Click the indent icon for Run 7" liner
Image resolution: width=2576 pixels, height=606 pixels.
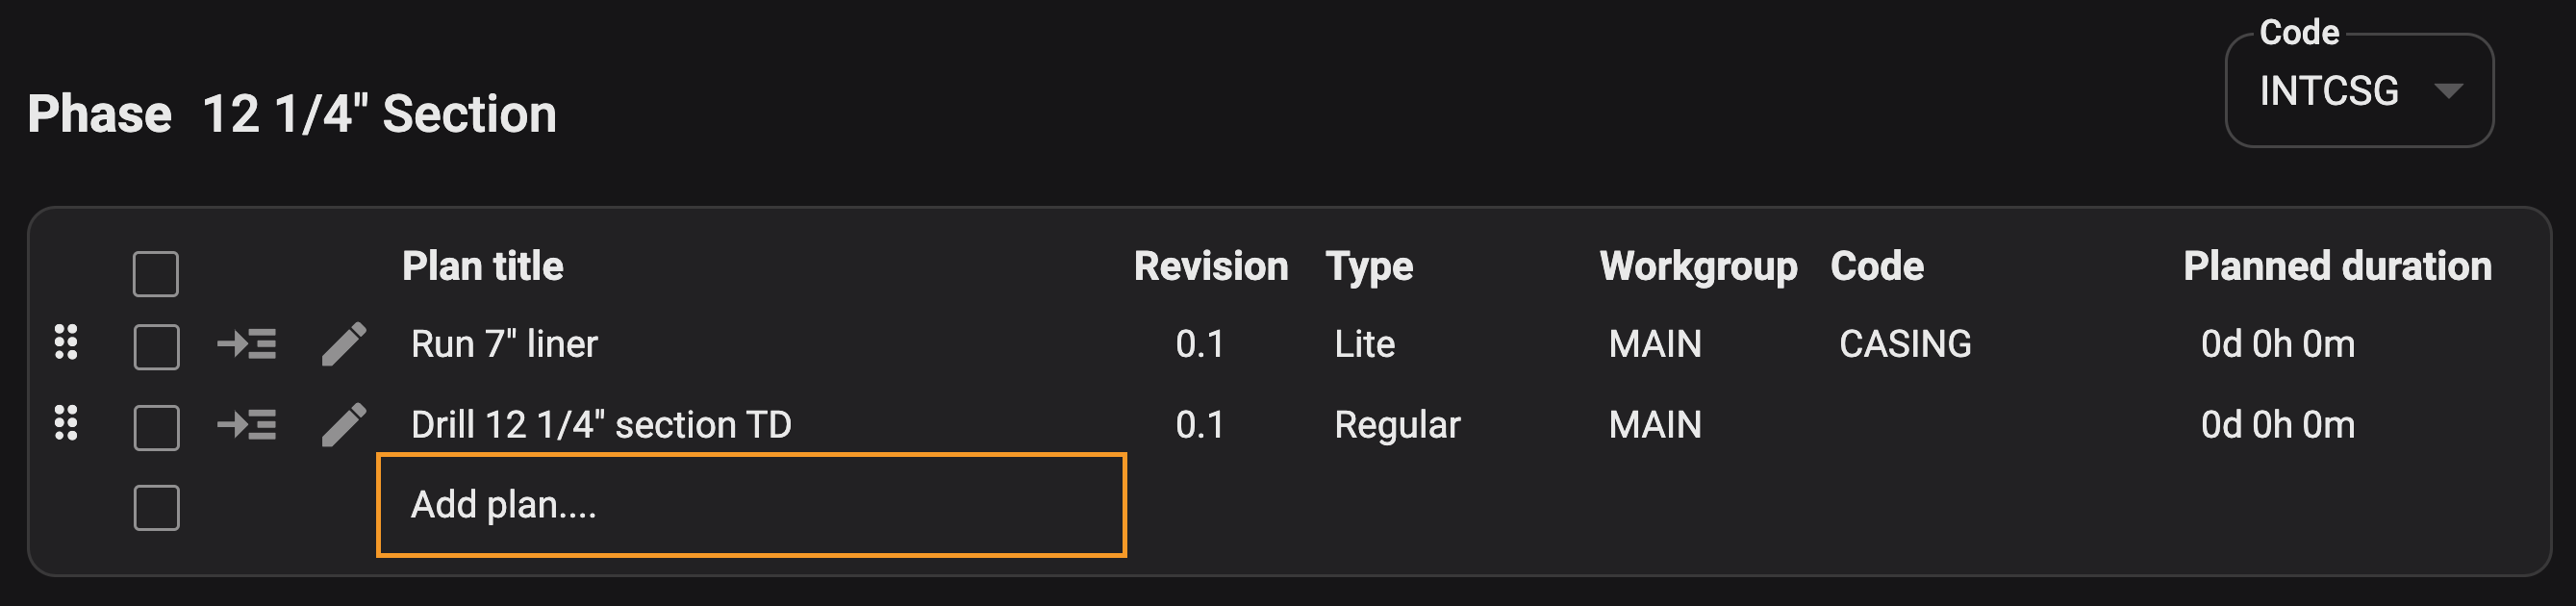point(247,344)
